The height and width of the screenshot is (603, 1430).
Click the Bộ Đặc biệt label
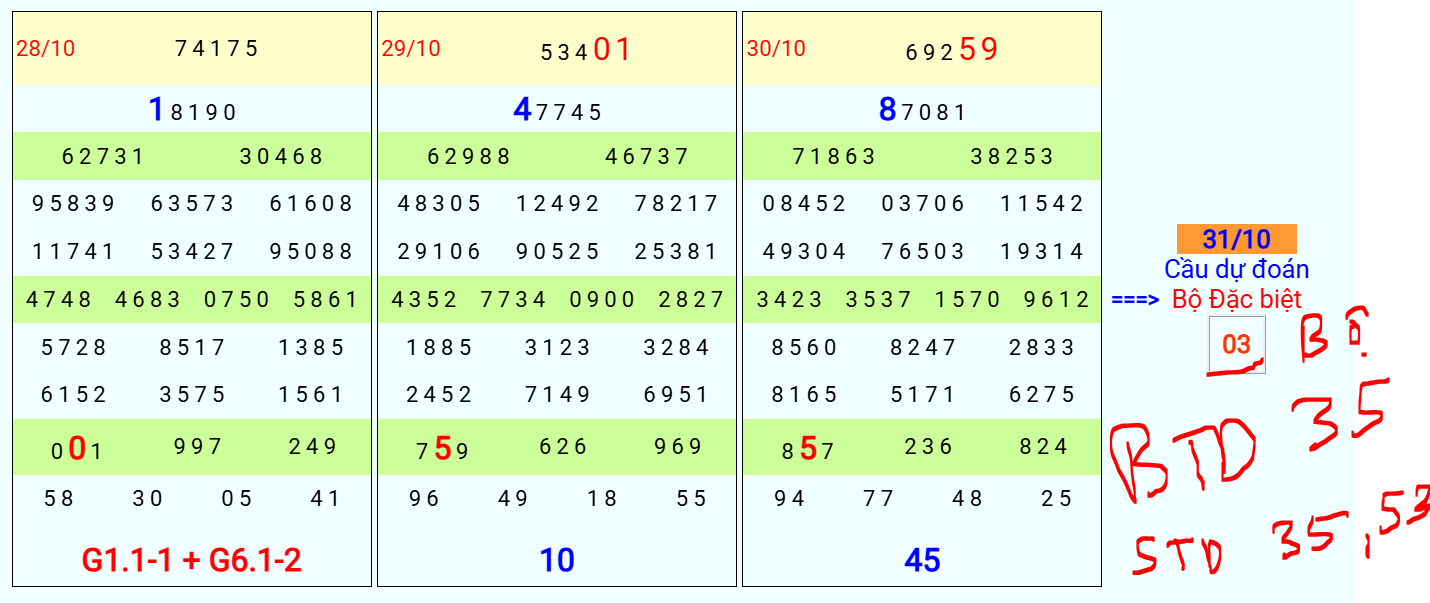point(1237,298)
